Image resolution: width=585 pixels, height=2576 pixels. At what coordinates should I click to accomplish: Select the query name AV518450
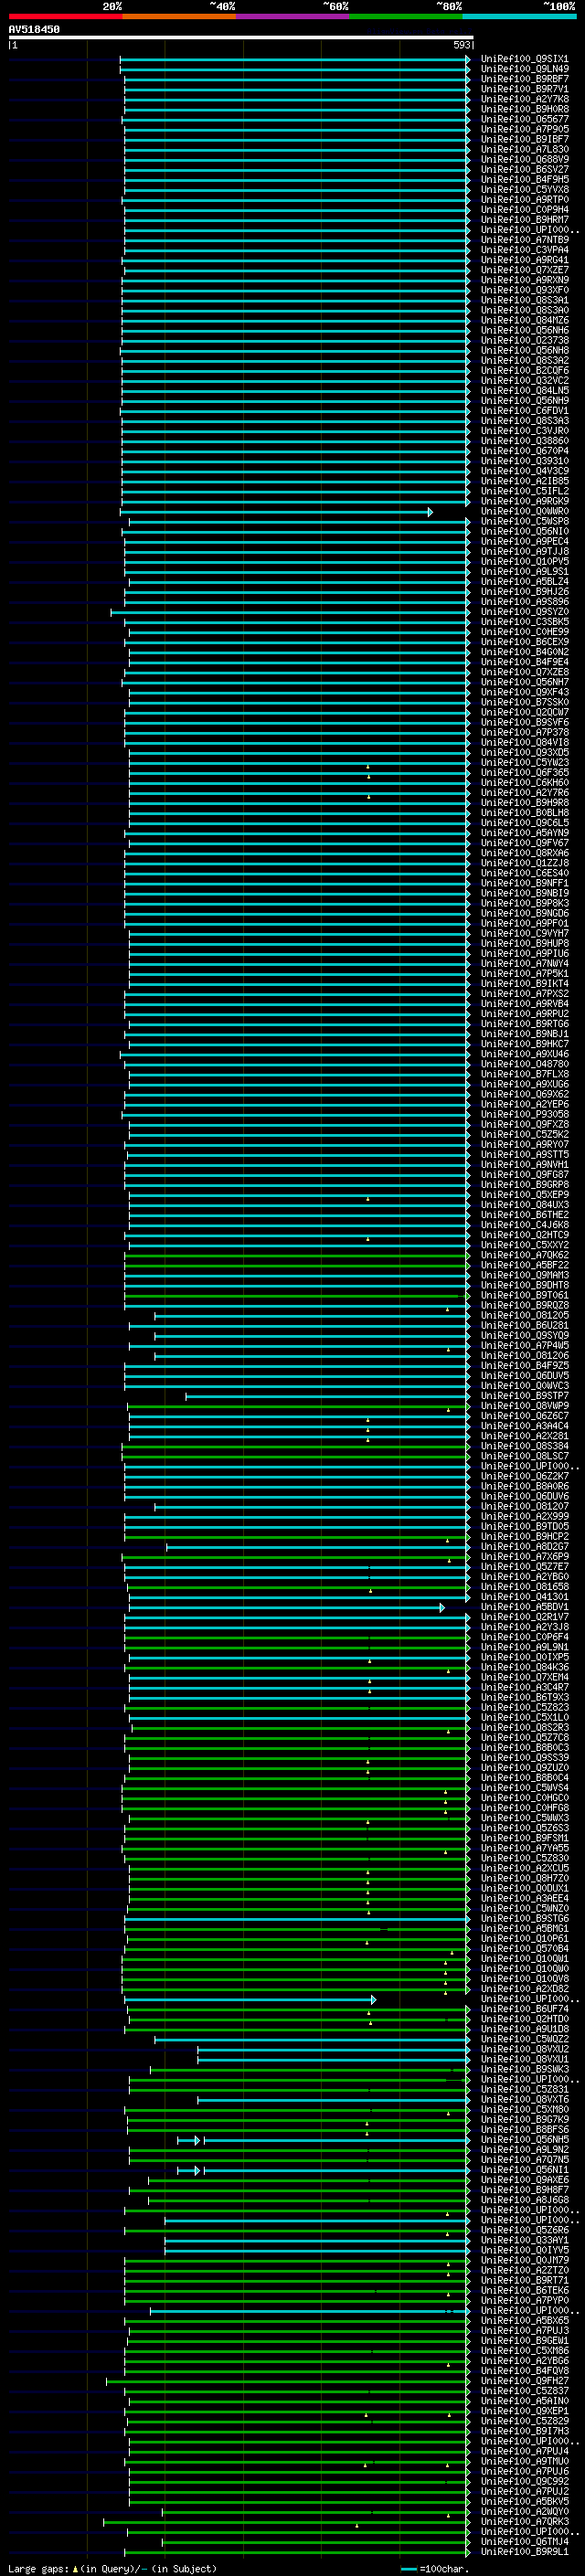click(34, 29)
